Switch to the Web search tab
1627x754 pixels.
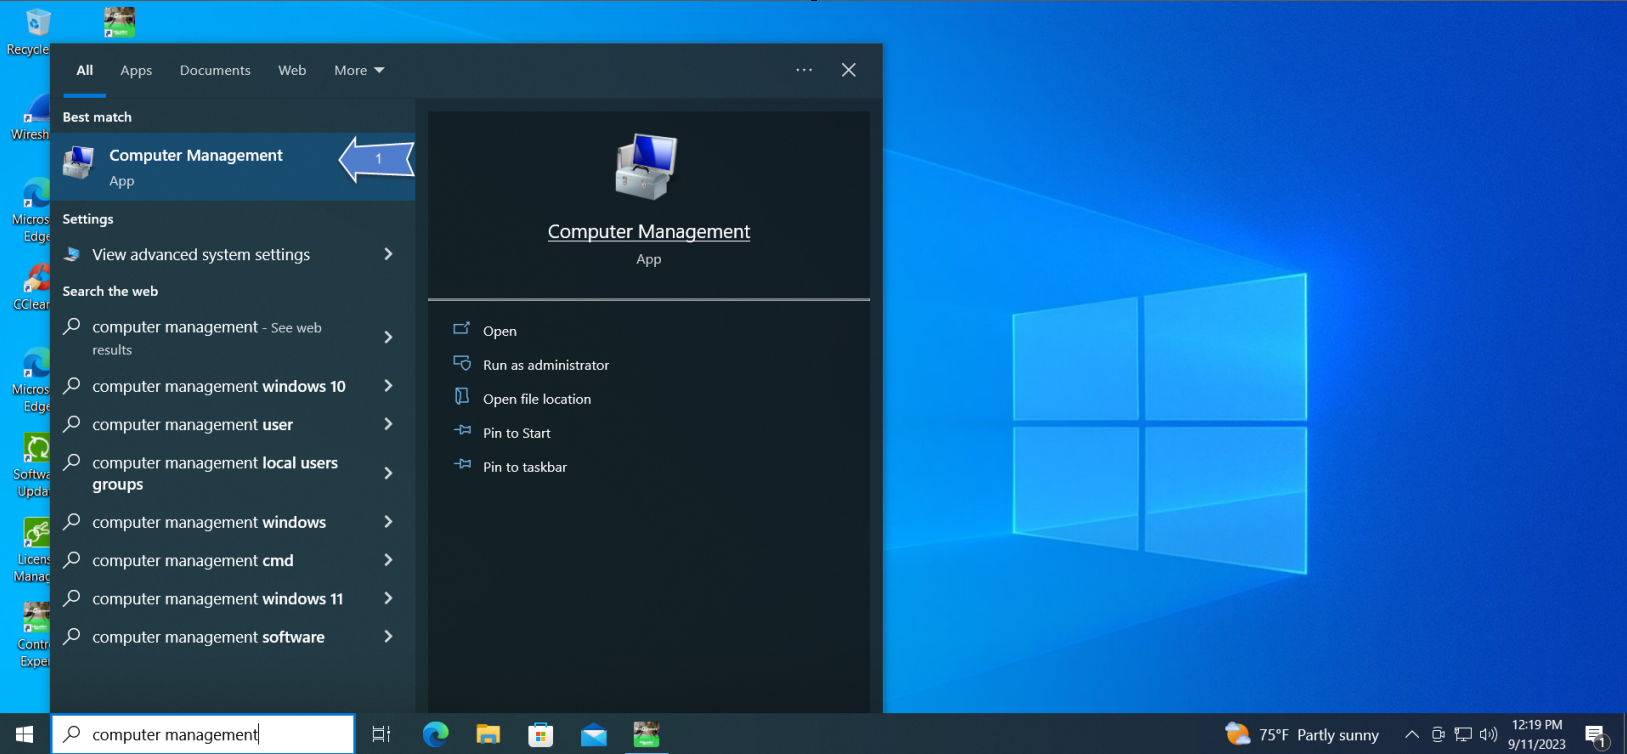pyautogui.click(x=292, y=70)
